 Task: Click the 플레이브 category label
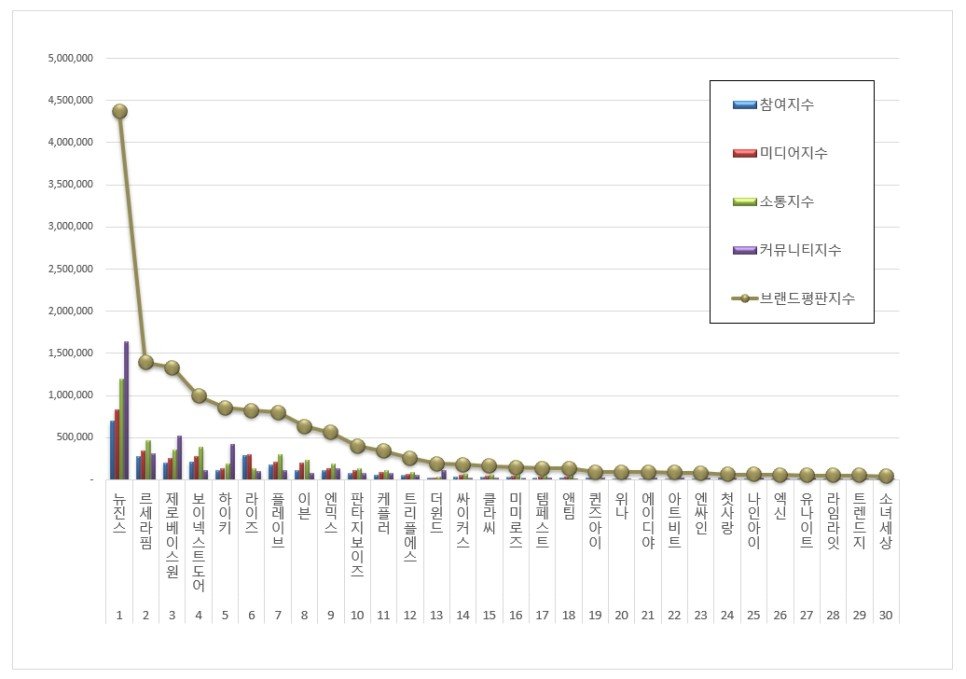[278, 520]
